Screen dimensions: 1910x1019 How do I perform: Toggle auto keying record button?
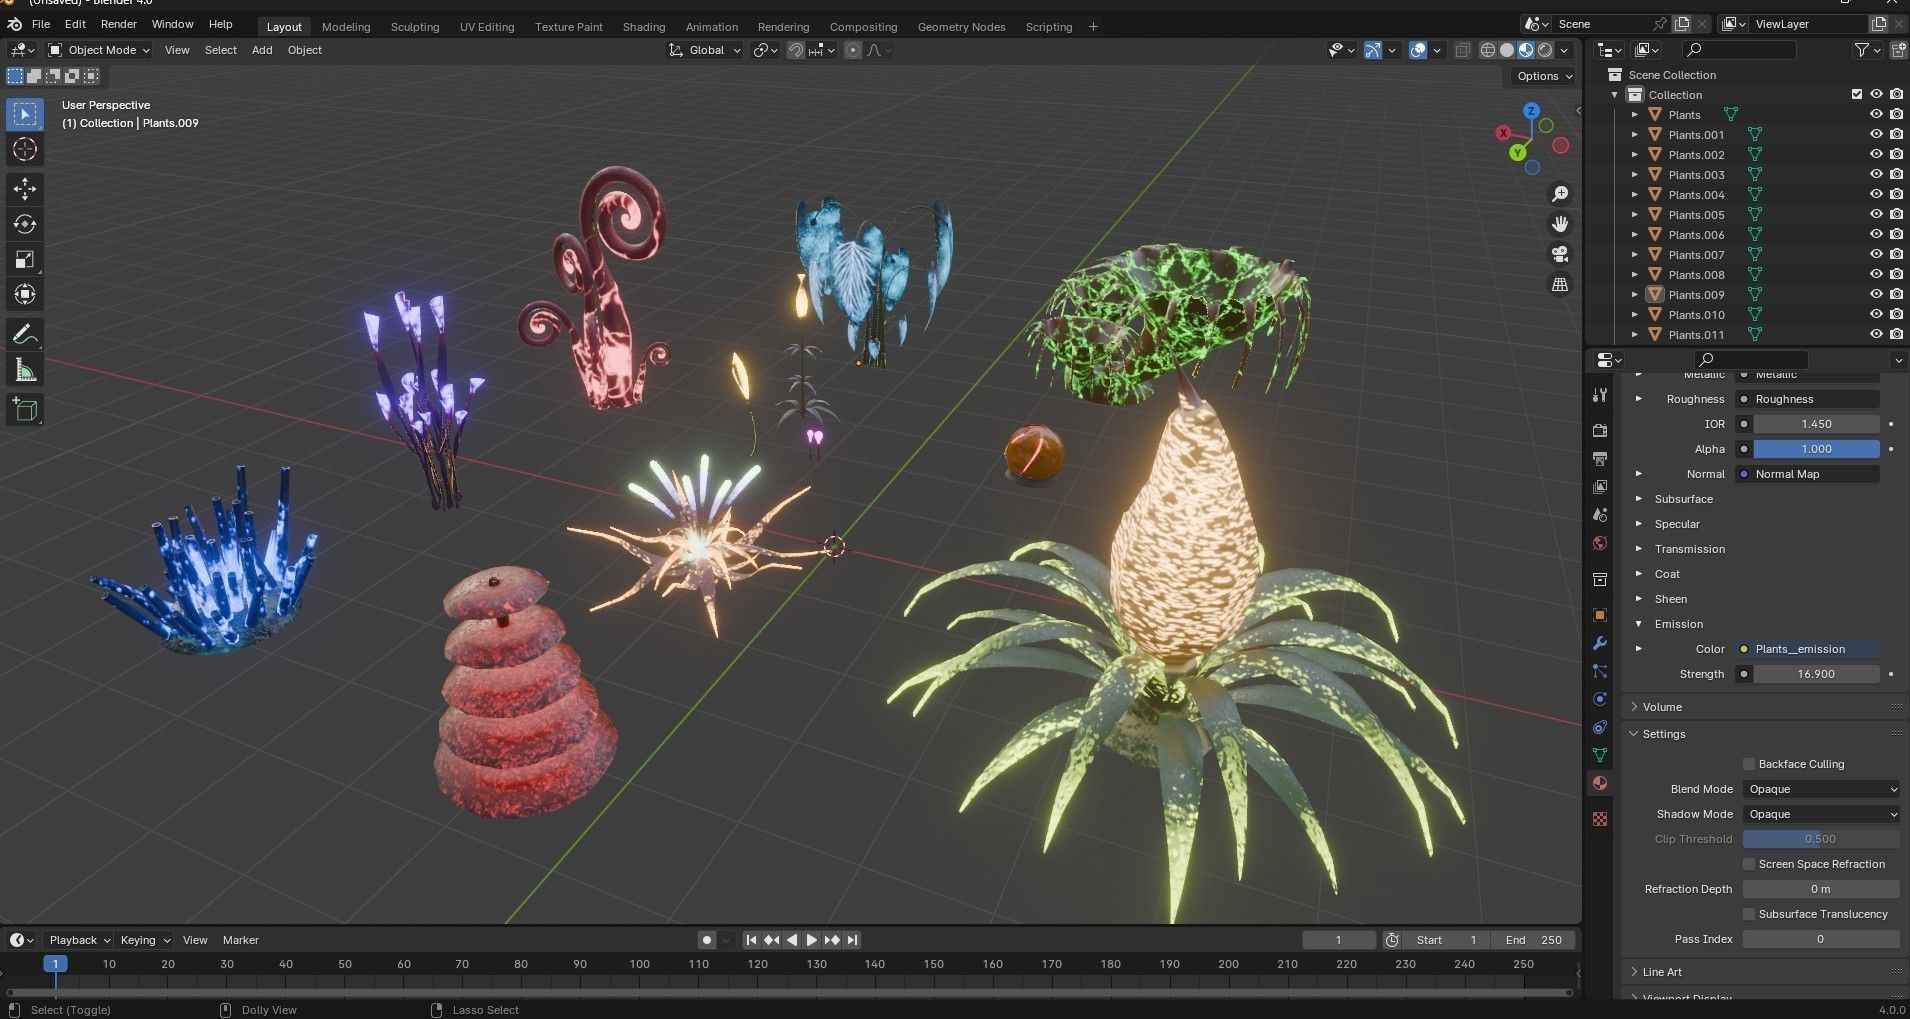coord(707,940)
